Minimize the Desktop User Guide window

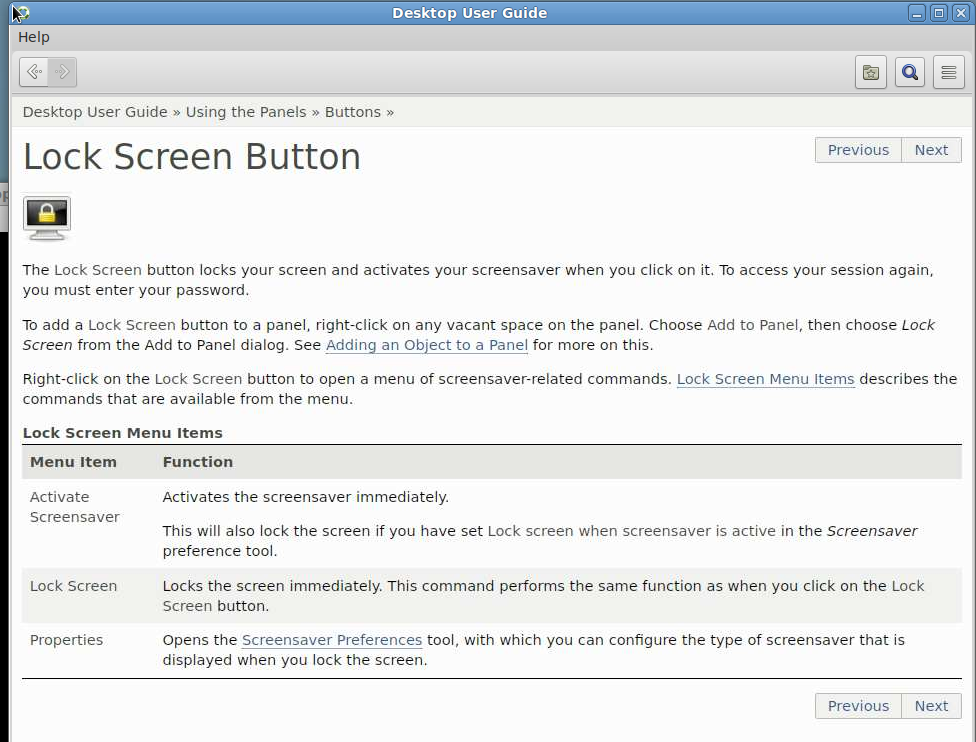pos(917,13)
